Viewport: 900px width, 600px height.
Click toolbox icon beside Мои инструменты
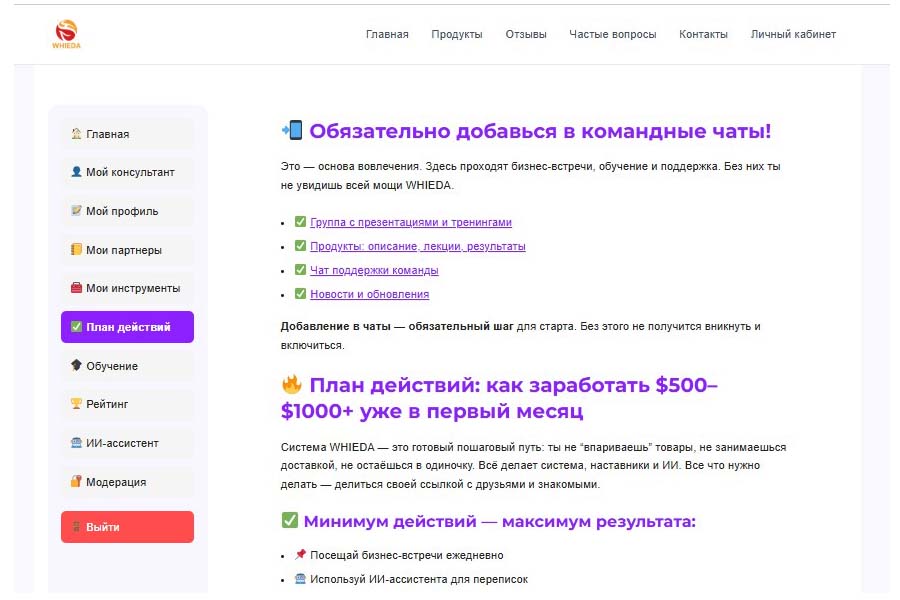point(76,288)
